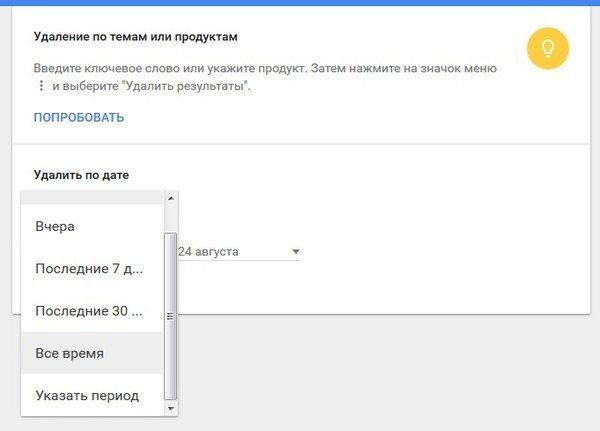
Task: Select the highlighted 'Все время' option
Action: pos(69,353)
